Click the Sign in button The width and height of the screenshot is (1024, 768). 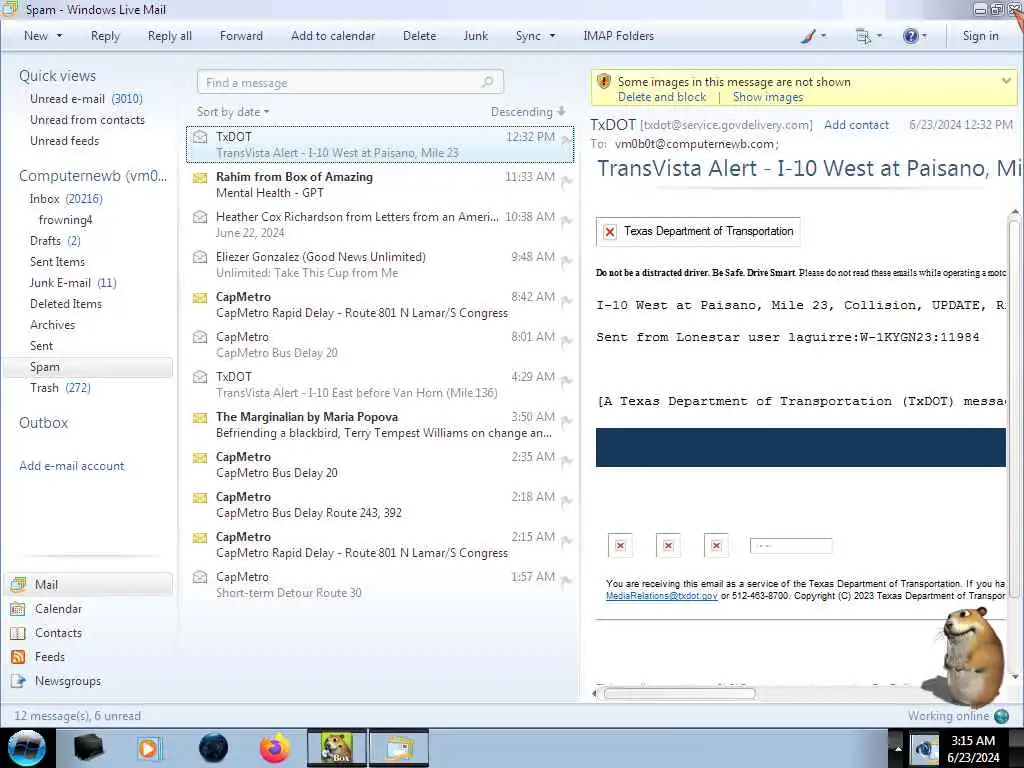[980, 36]
